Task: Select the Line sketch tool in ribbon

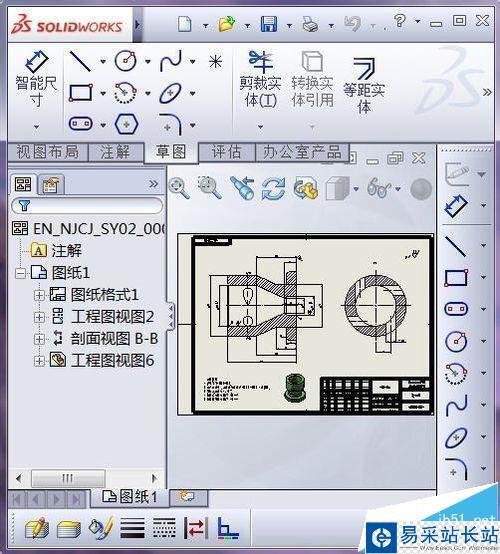Action: (x=80, y=61)
